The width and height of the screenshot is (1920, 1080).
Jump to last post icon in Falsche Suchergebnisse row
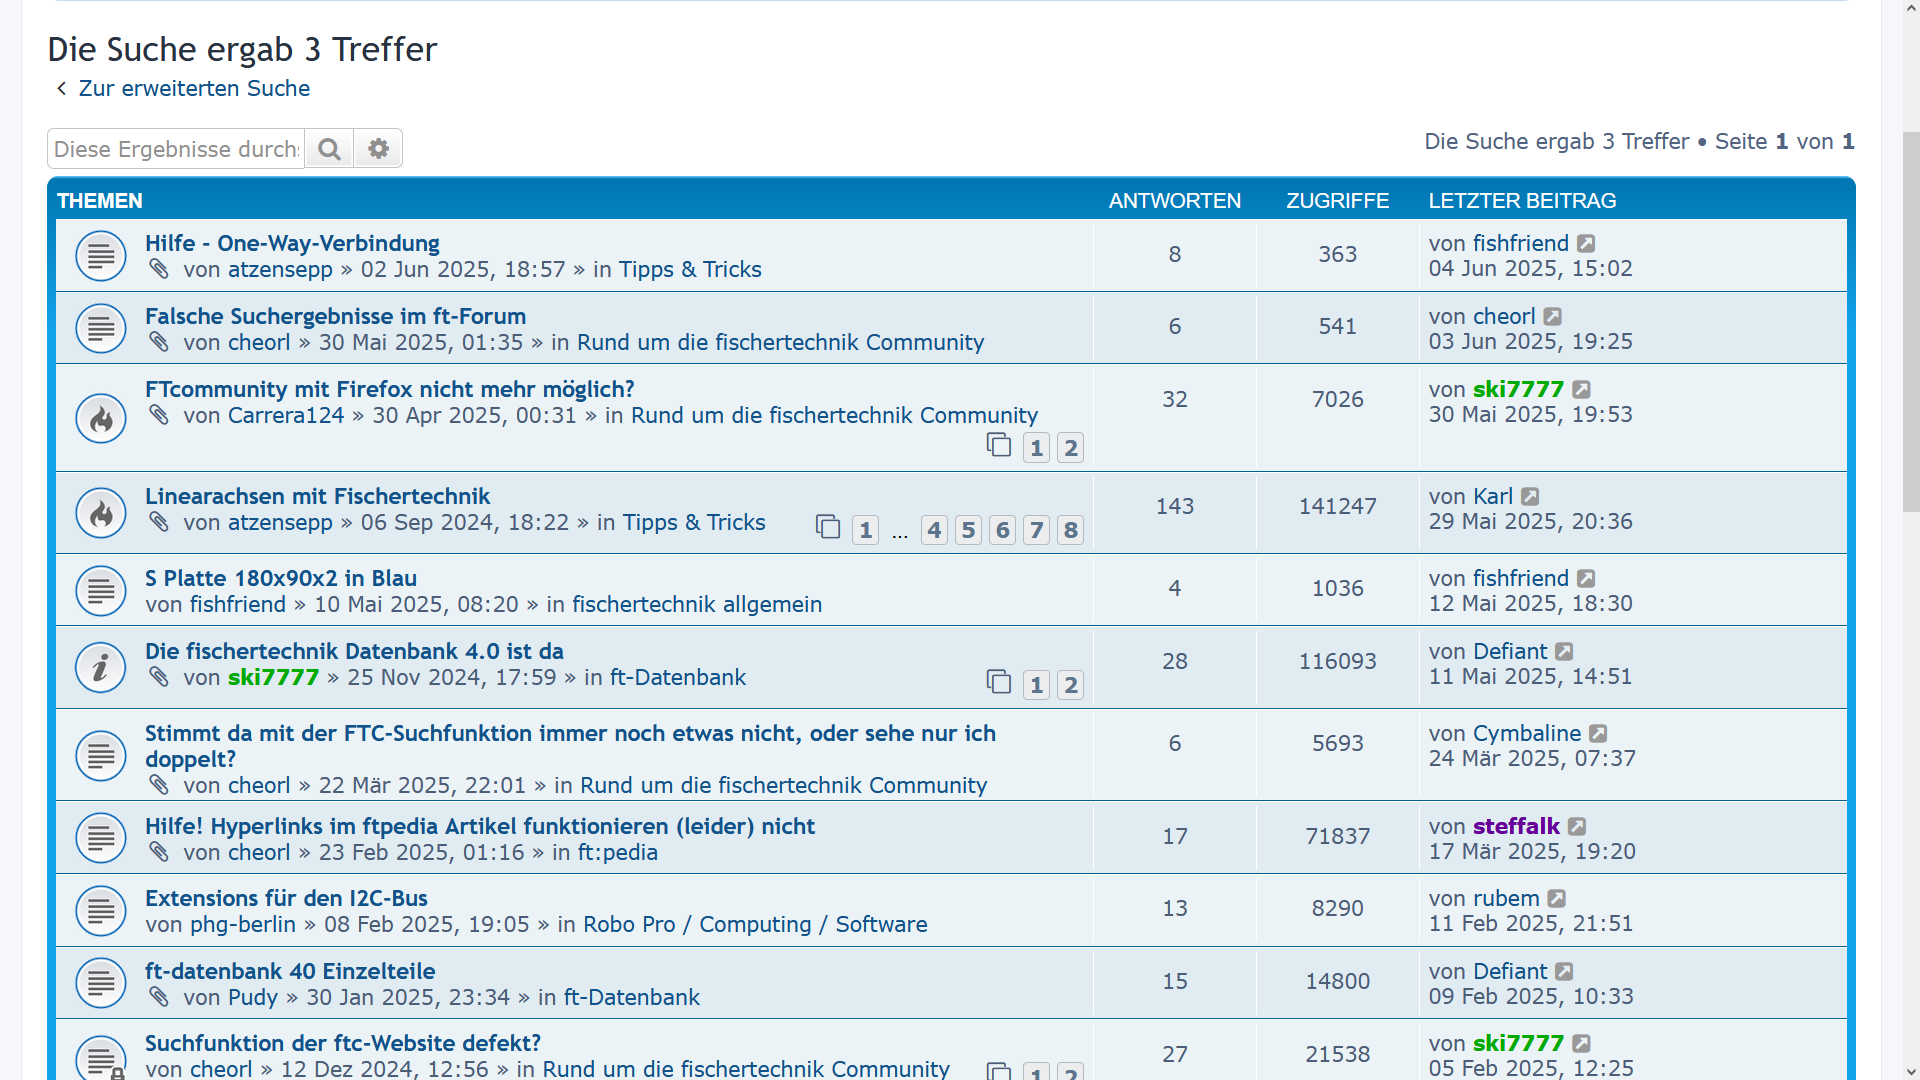[x=1552, y=316]
